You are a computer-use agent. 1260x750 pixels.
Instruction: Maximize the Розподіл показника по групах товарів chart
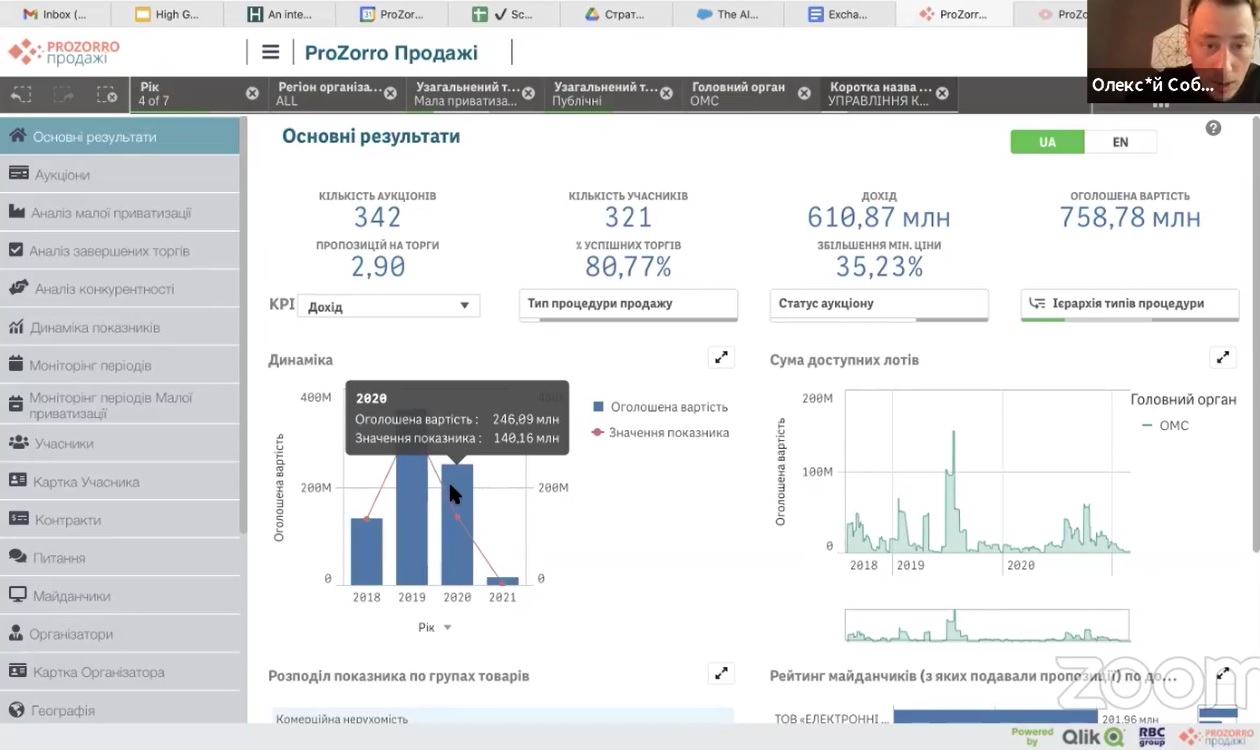point(721,674)
